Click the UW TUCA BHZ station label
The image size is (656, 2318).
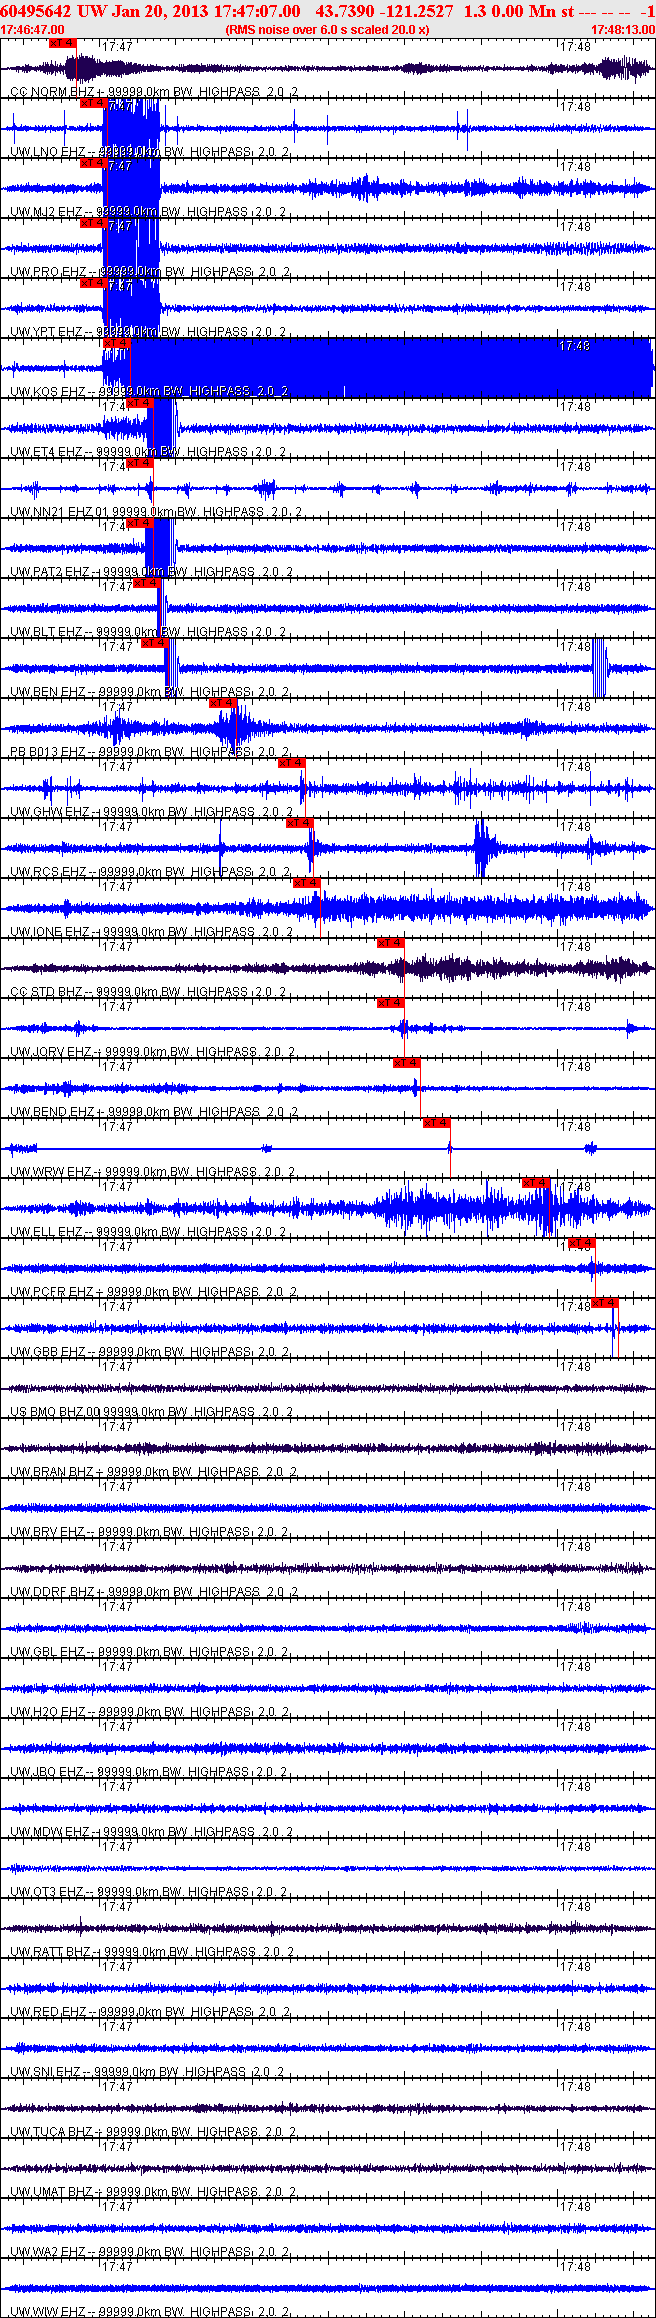pos(153,2132)
